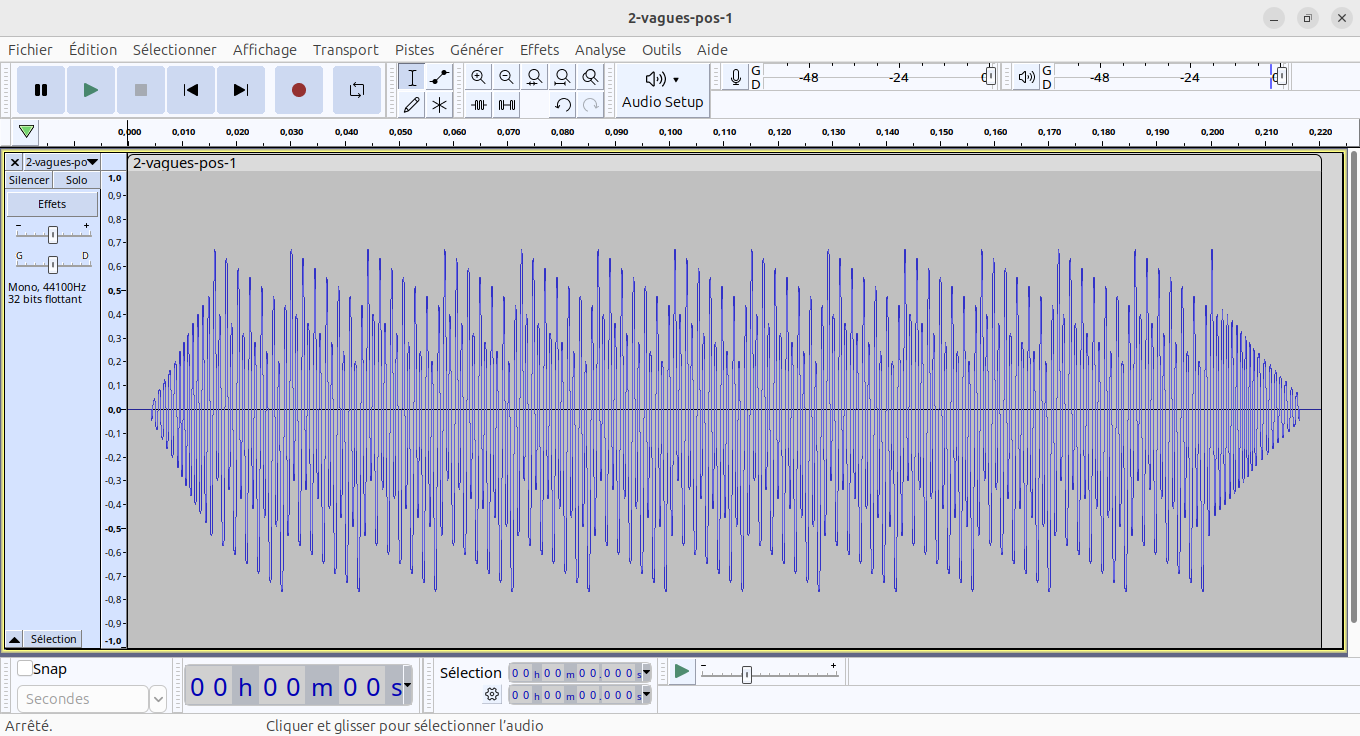Toggle Silencer mute on the track
Viewport: 1360px width, 736px height.
tap(29, 180)
